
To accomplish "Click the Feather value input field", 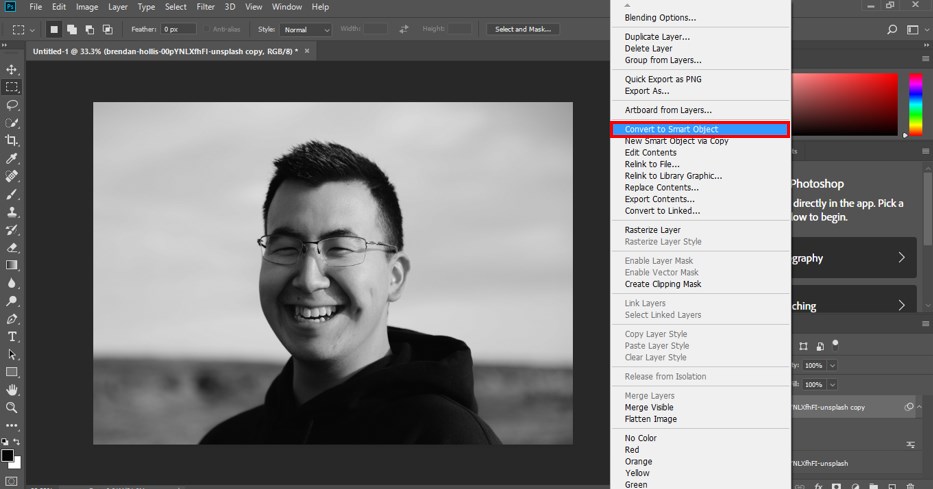I will coord(179,29).
